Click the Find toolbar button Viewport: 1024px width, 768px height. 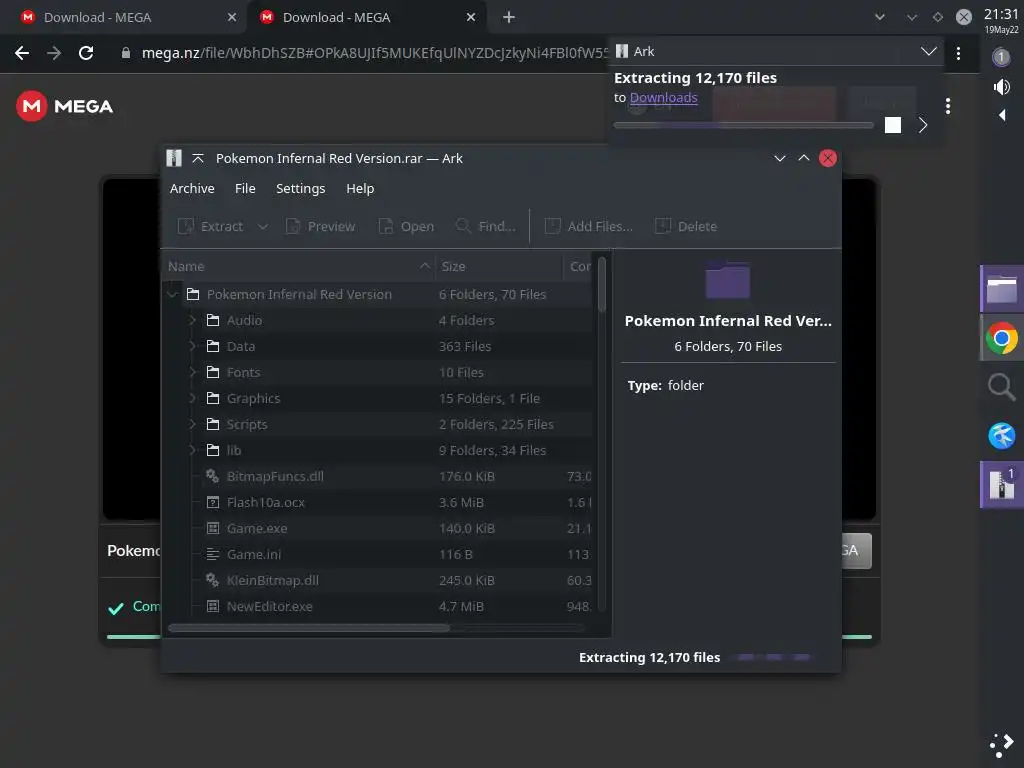click(485, 226)
